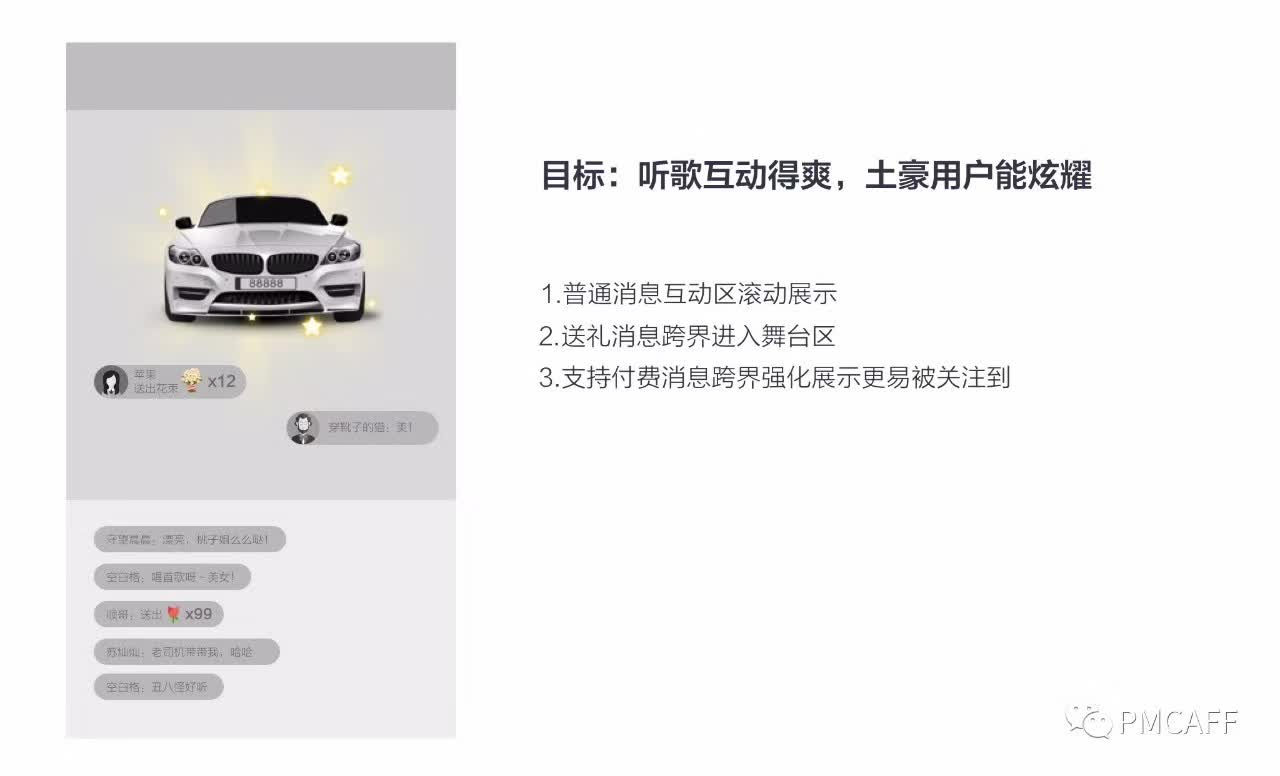Image resolution: width=1280 pixels, height=776 pixels.
Task: Open the 苏灿灿 老司机带带我 message
Action: click(x=187, y=651)
